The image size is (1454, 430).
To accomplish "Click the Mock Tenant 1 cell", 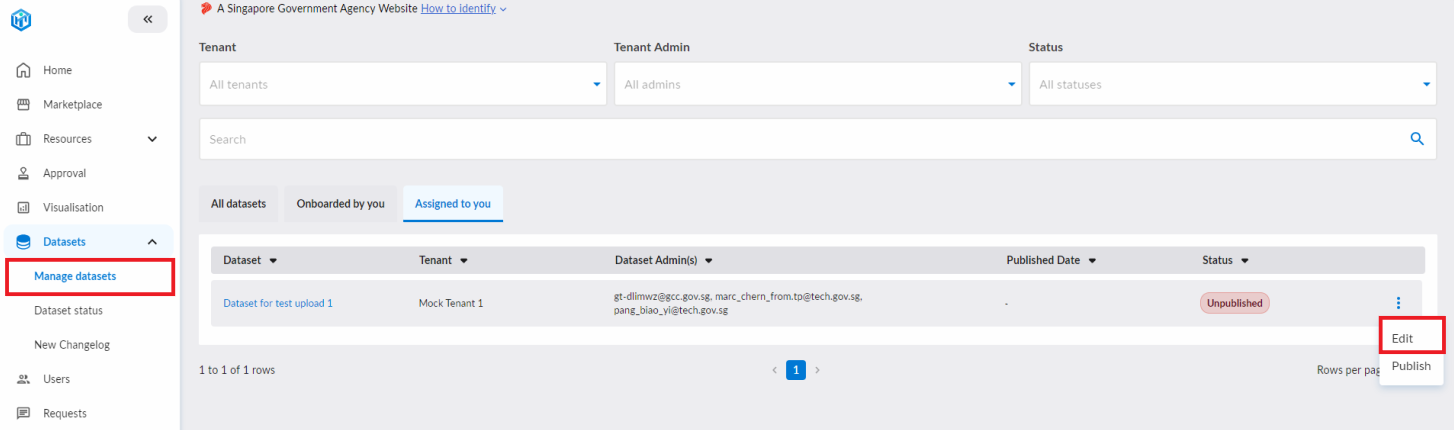I will (451, 303).
